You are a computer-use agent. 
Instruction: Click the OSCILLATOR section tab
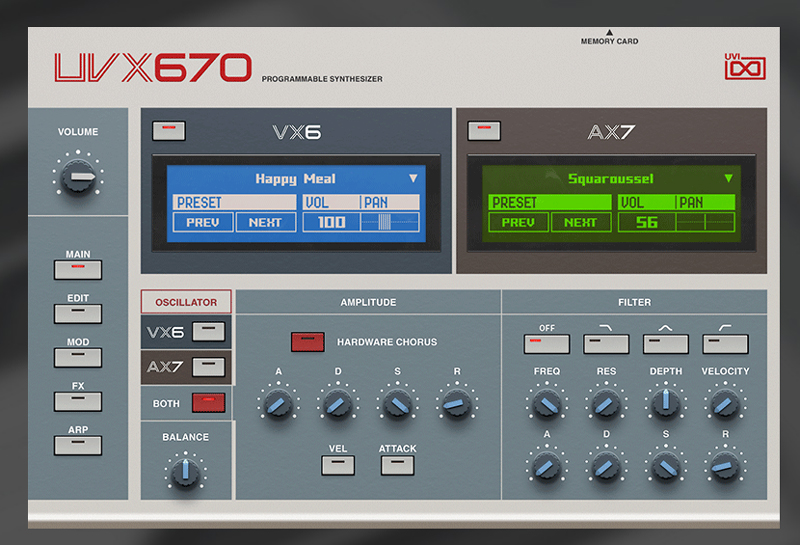tap(186, 302)
